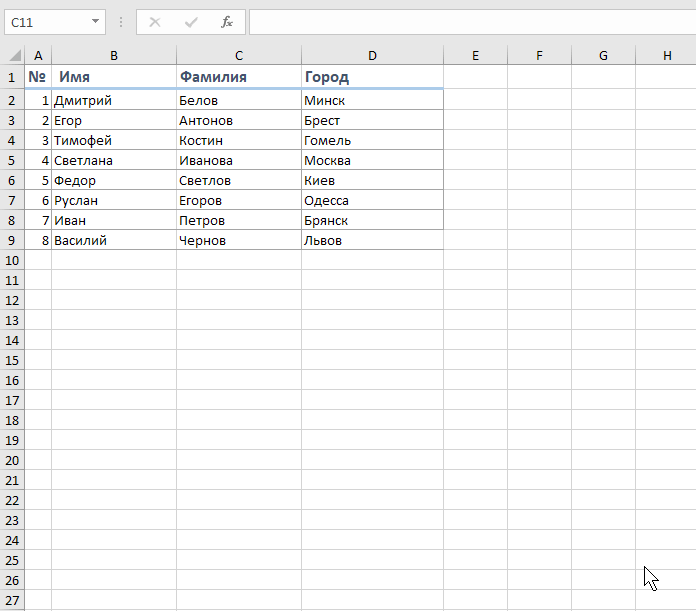Select column D header
The image size is (696, 611).
[x=372, y=56]
